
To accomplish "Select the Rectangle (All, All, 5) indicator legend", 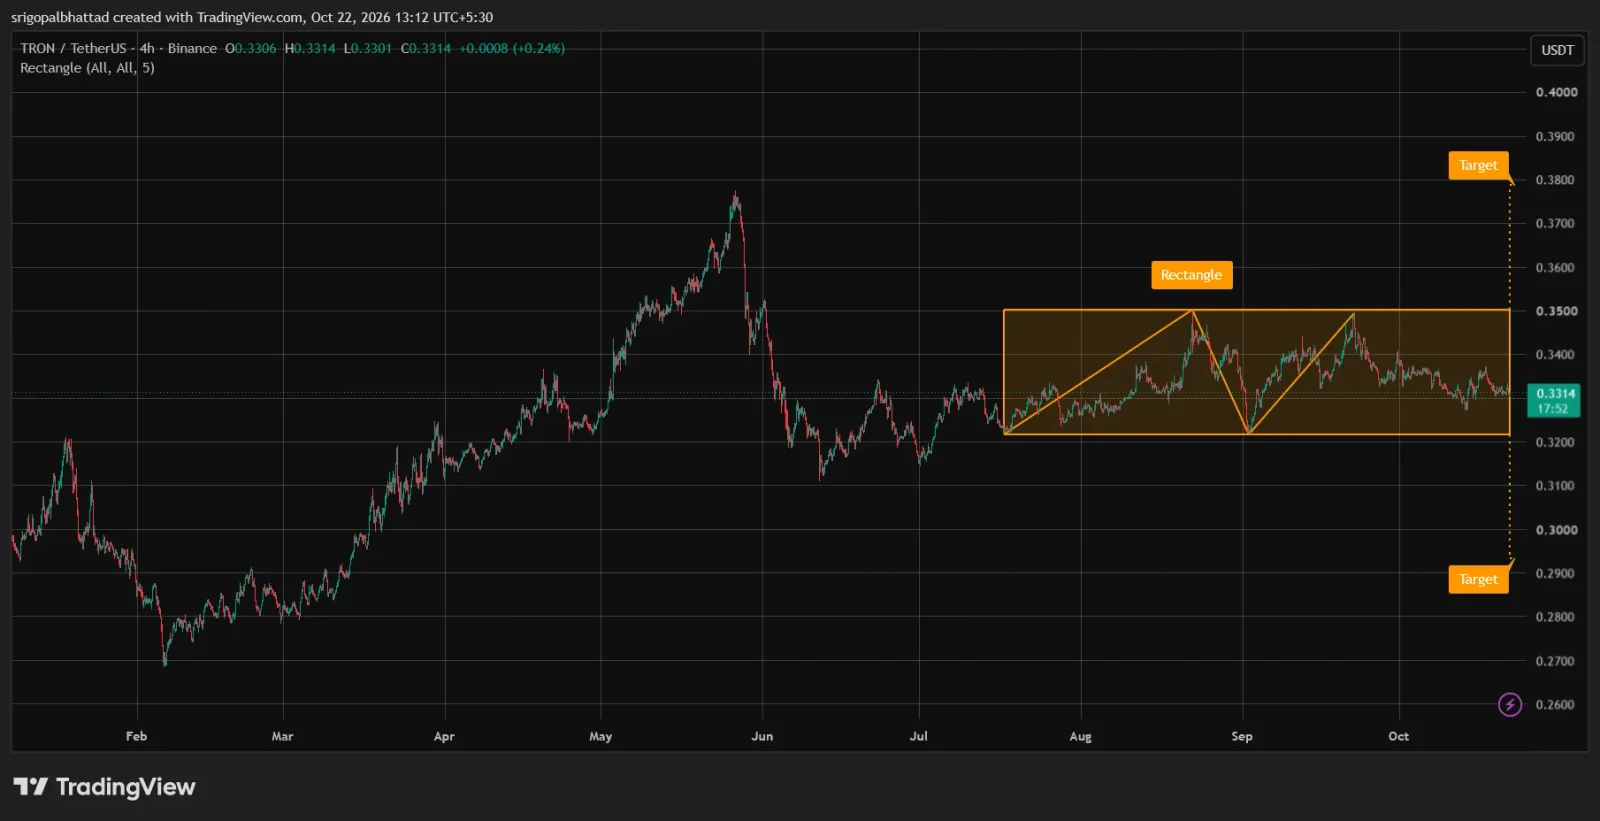I will [87, 68].
